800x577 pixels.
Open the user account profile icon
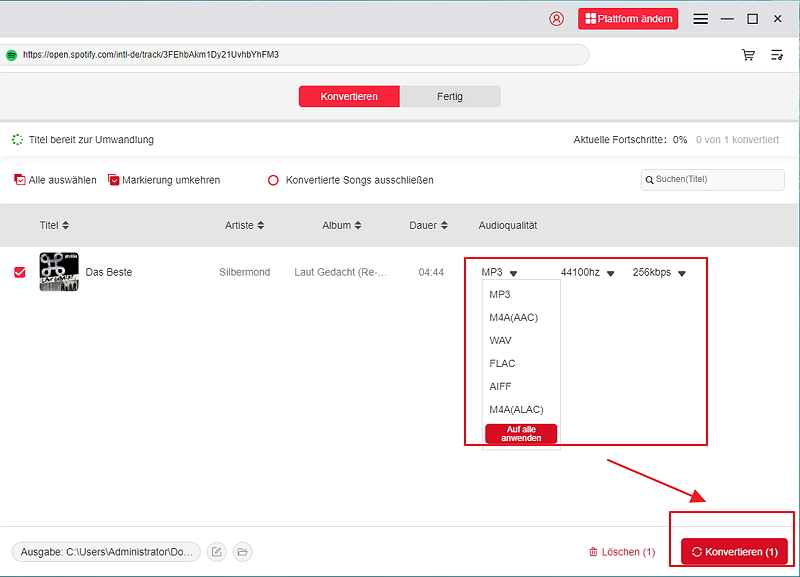pos(557,19)
